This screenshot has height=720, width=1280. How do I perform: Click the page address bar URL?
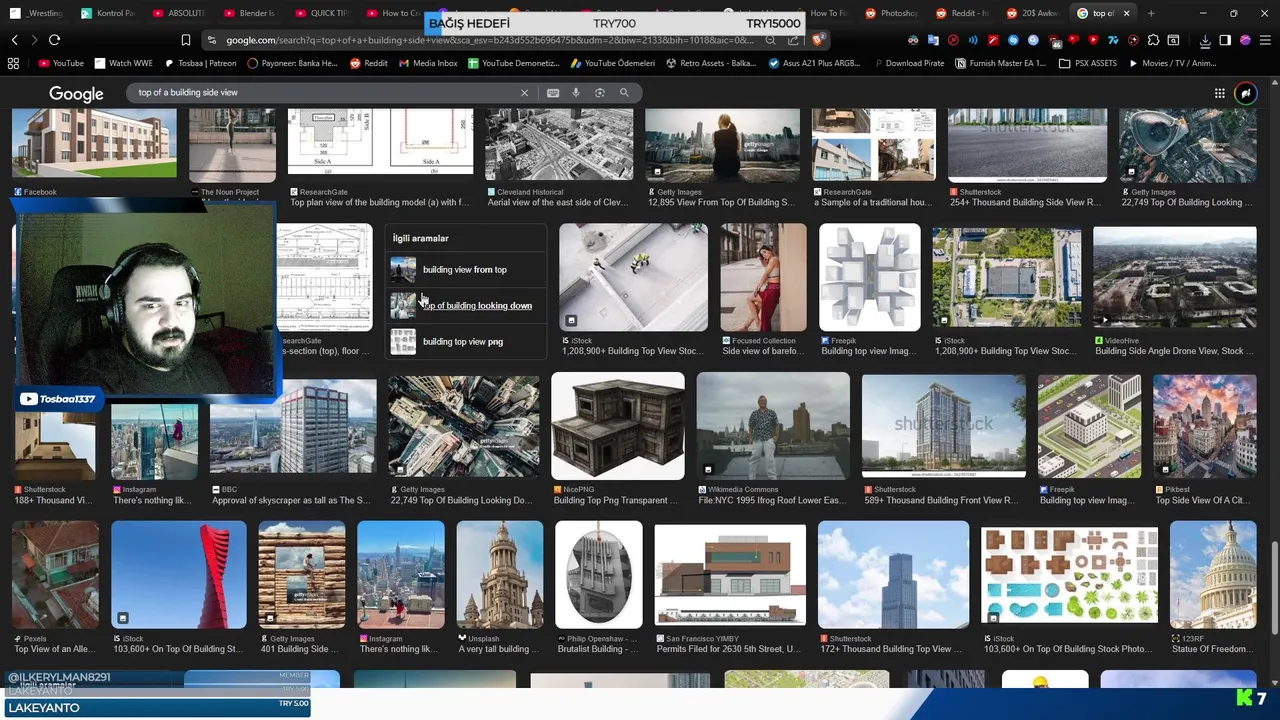pos(490,40)
